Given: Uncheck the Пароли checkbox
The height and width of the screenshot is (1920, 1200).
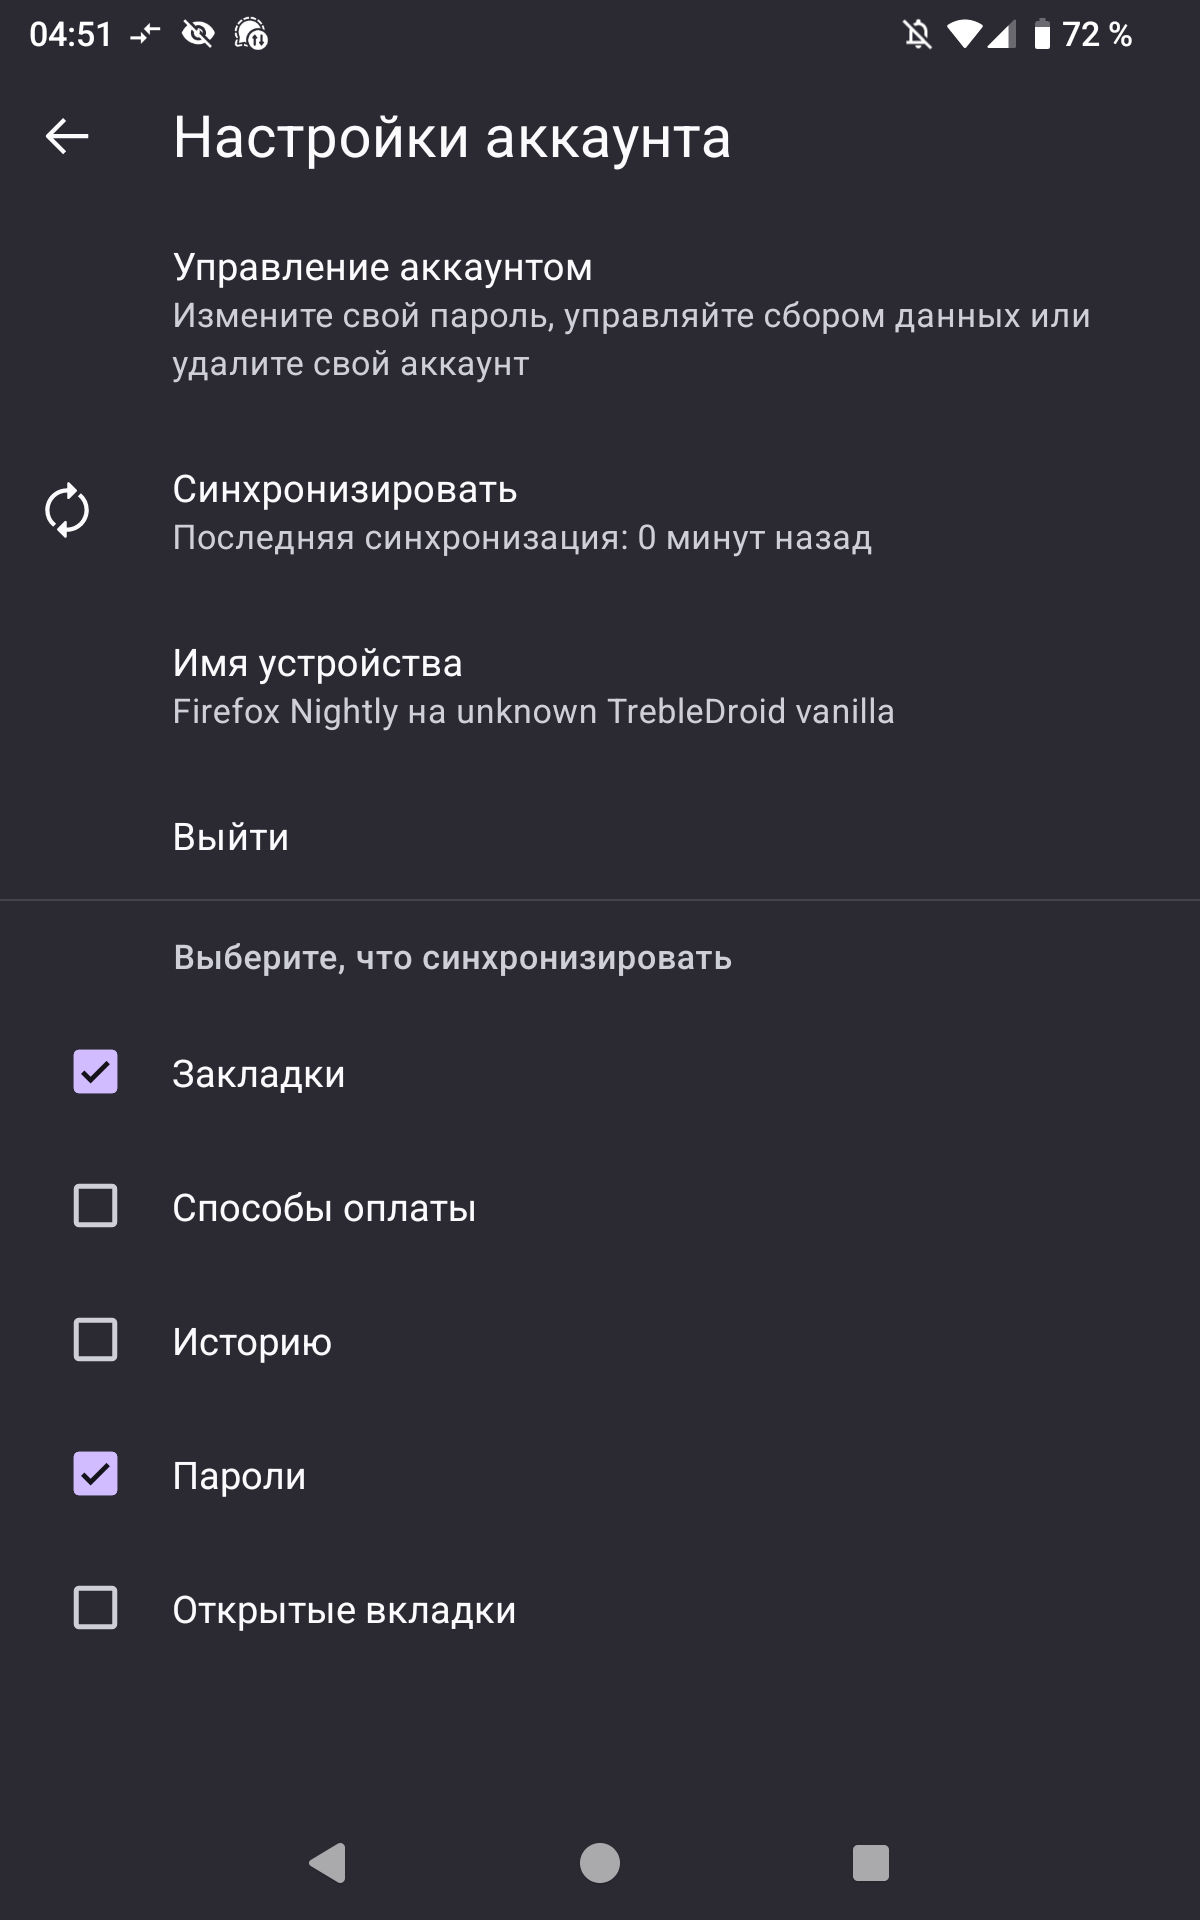Looking at the screenshot, I should [95, 1474].
